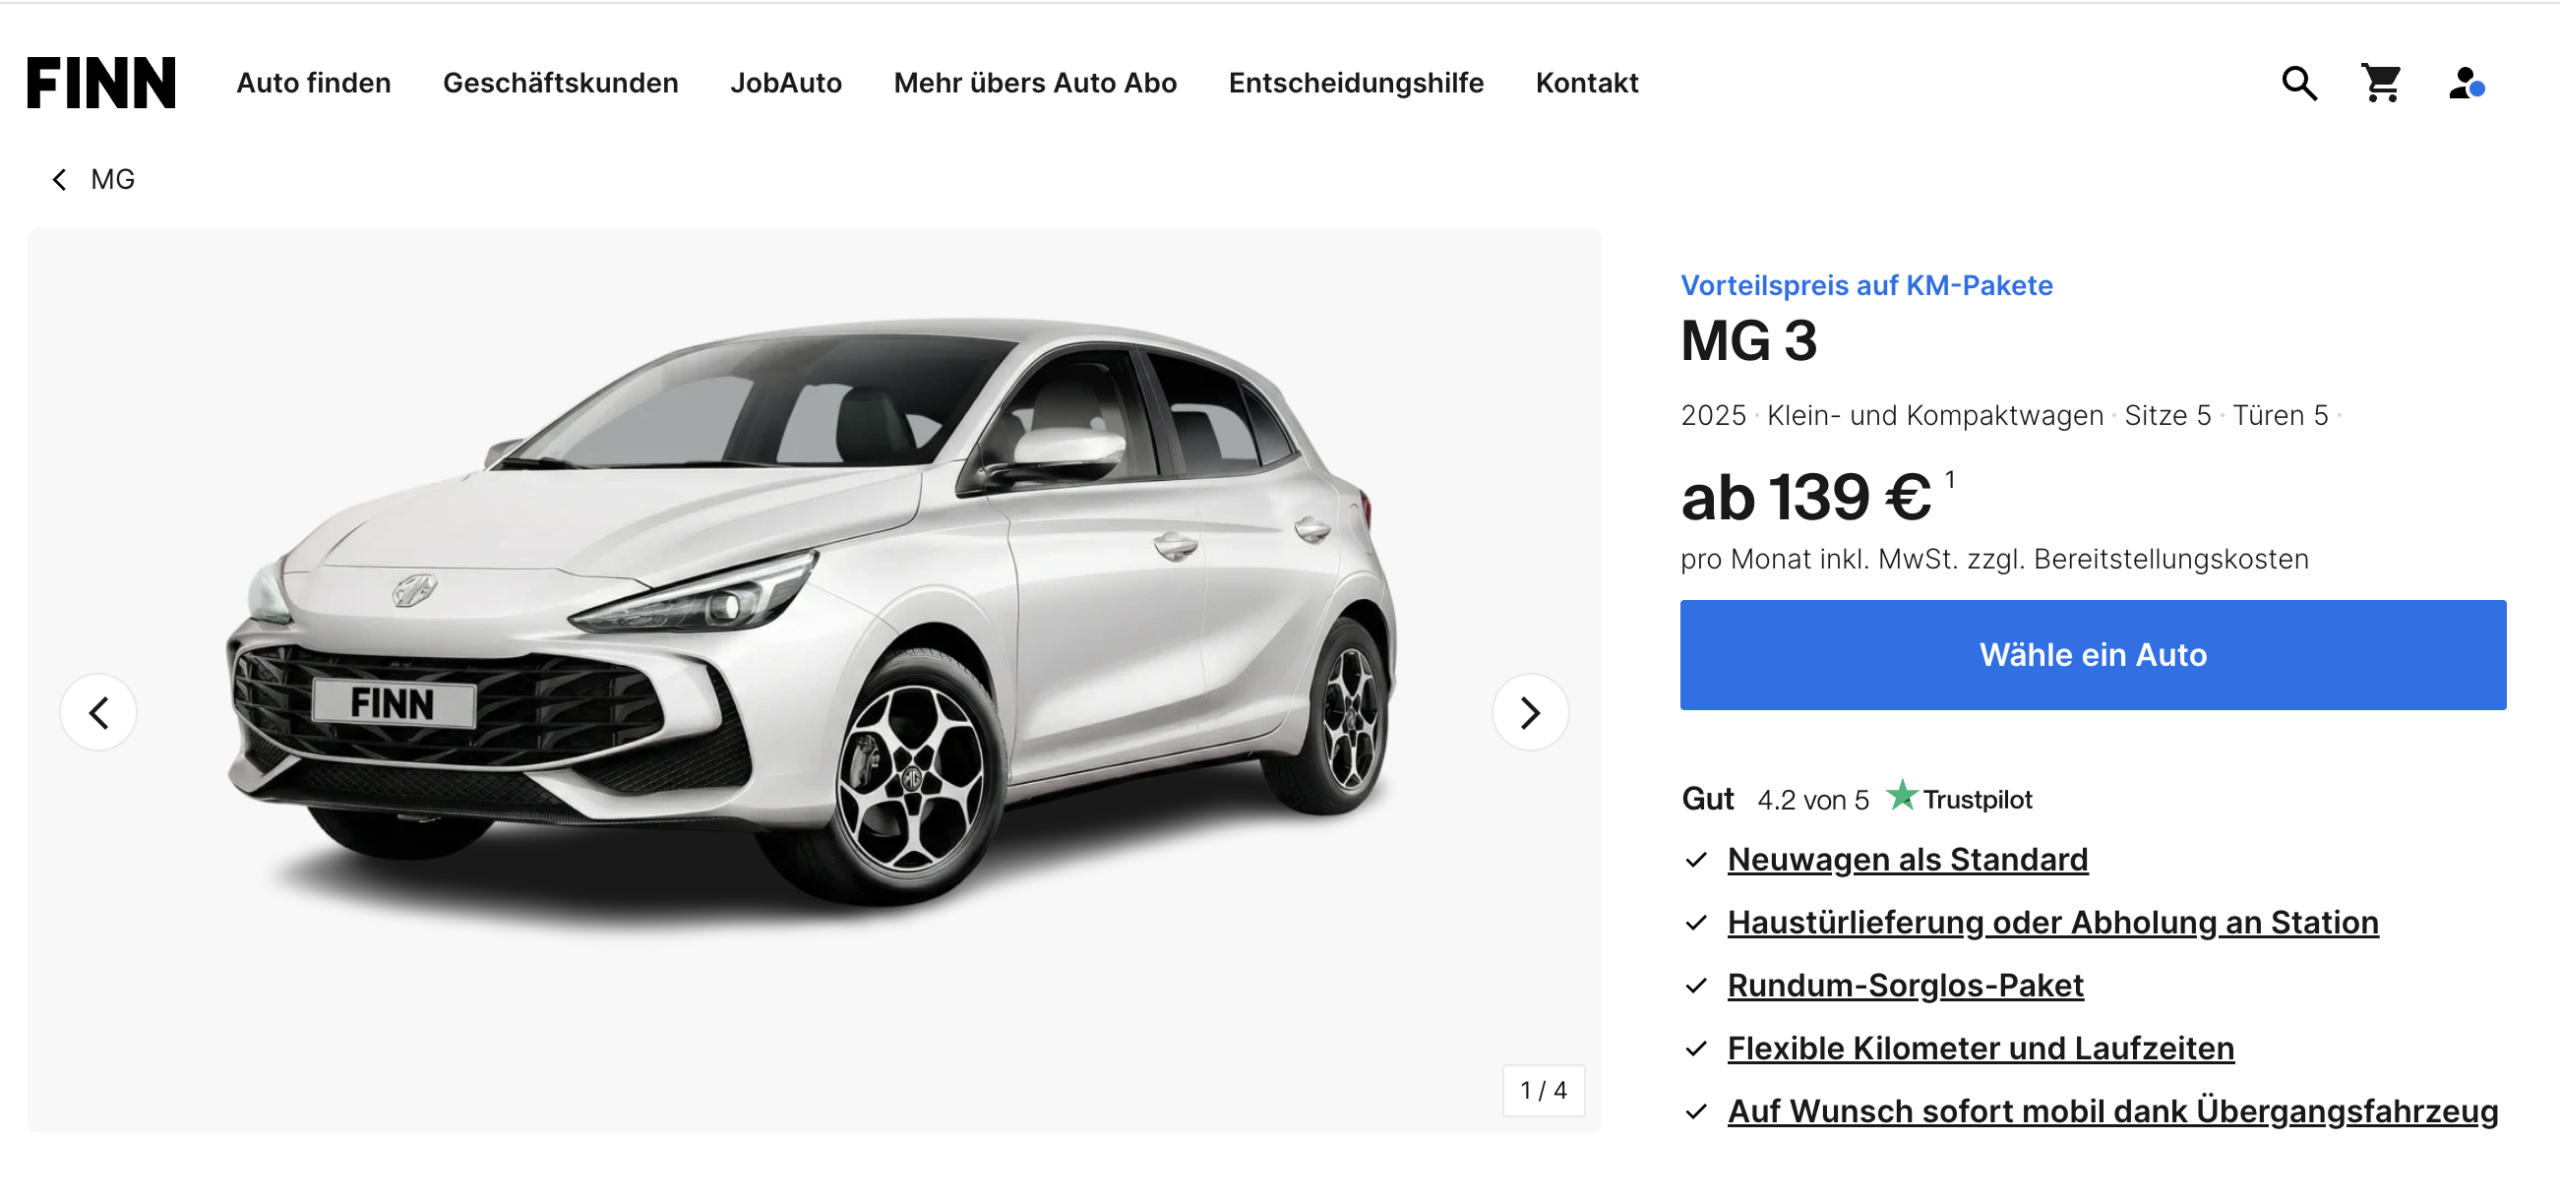
Task: Open Flexible Kilometer und Laufzeiten link
Action: tap(1981, 1049)
